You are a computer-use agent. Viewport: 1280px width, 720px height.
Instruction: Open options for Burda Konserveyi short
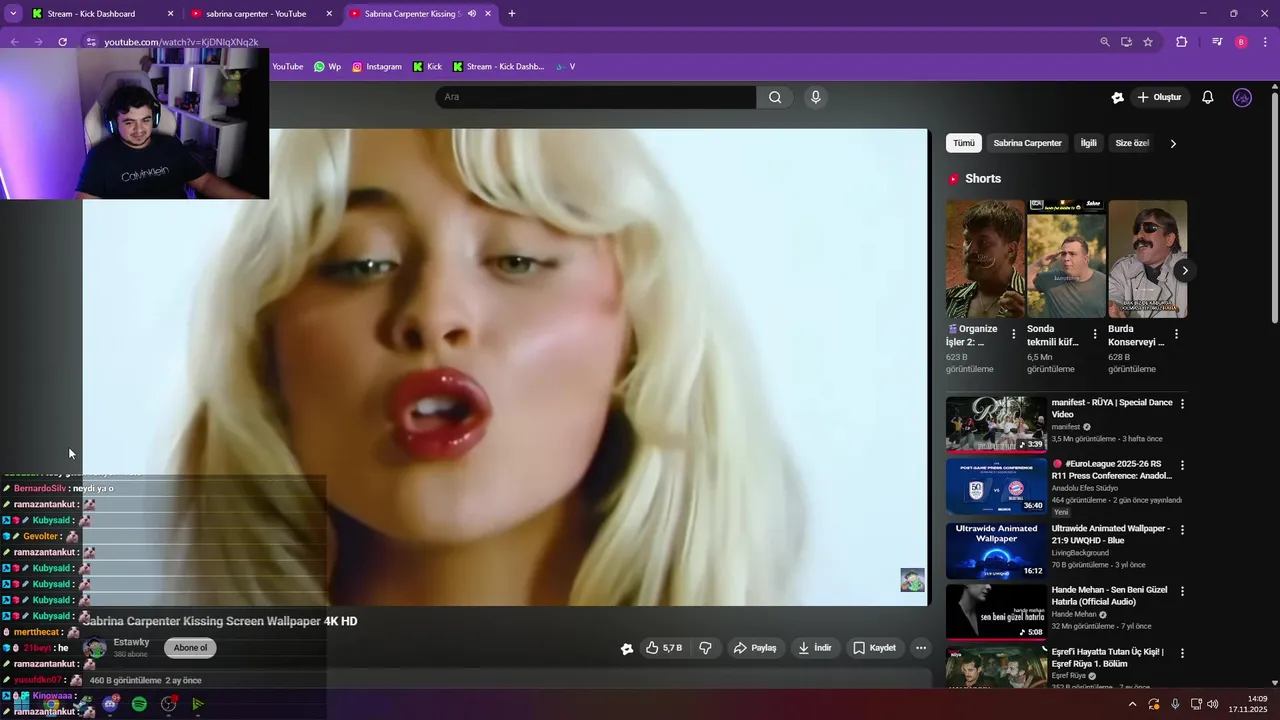click(x=1176, y=334)
